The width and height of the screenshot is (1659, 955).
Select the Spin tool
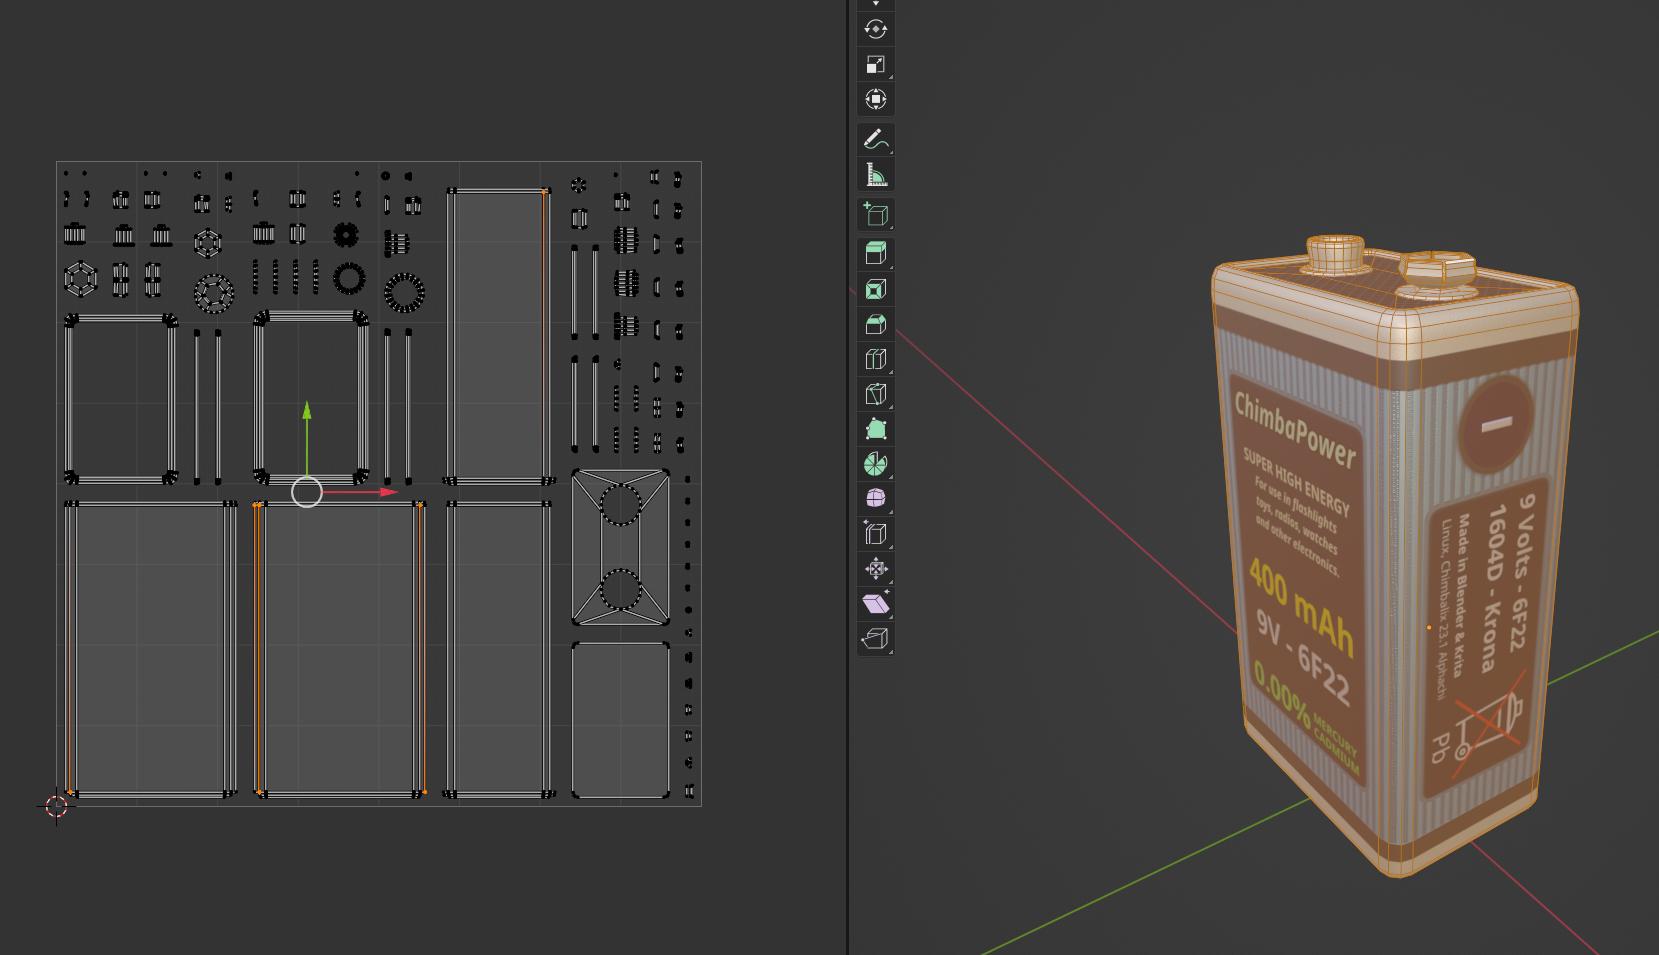(875, 464)
